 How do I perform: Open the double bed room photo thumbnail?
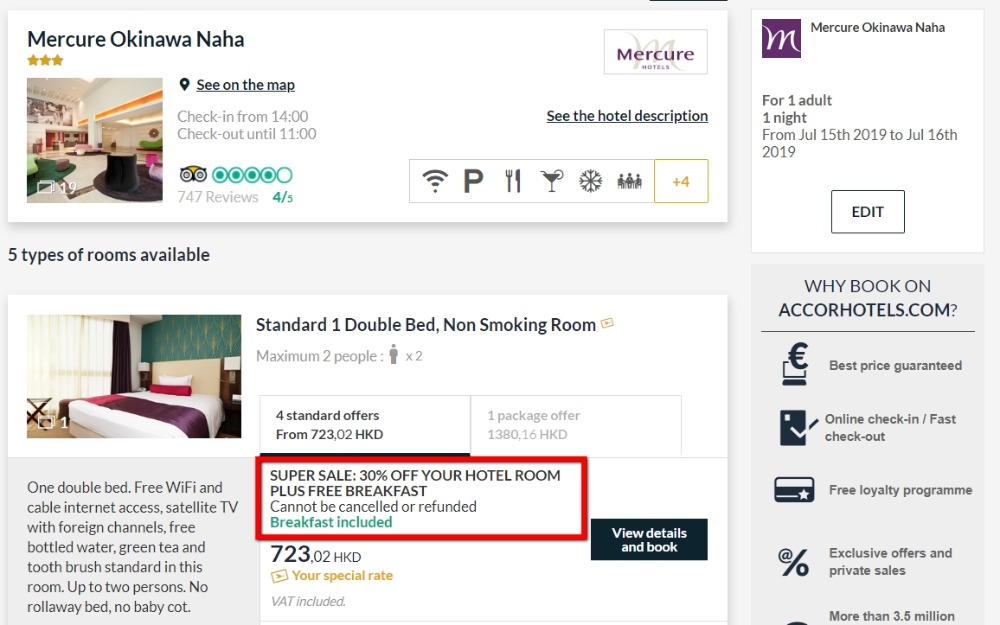(134, 376)
